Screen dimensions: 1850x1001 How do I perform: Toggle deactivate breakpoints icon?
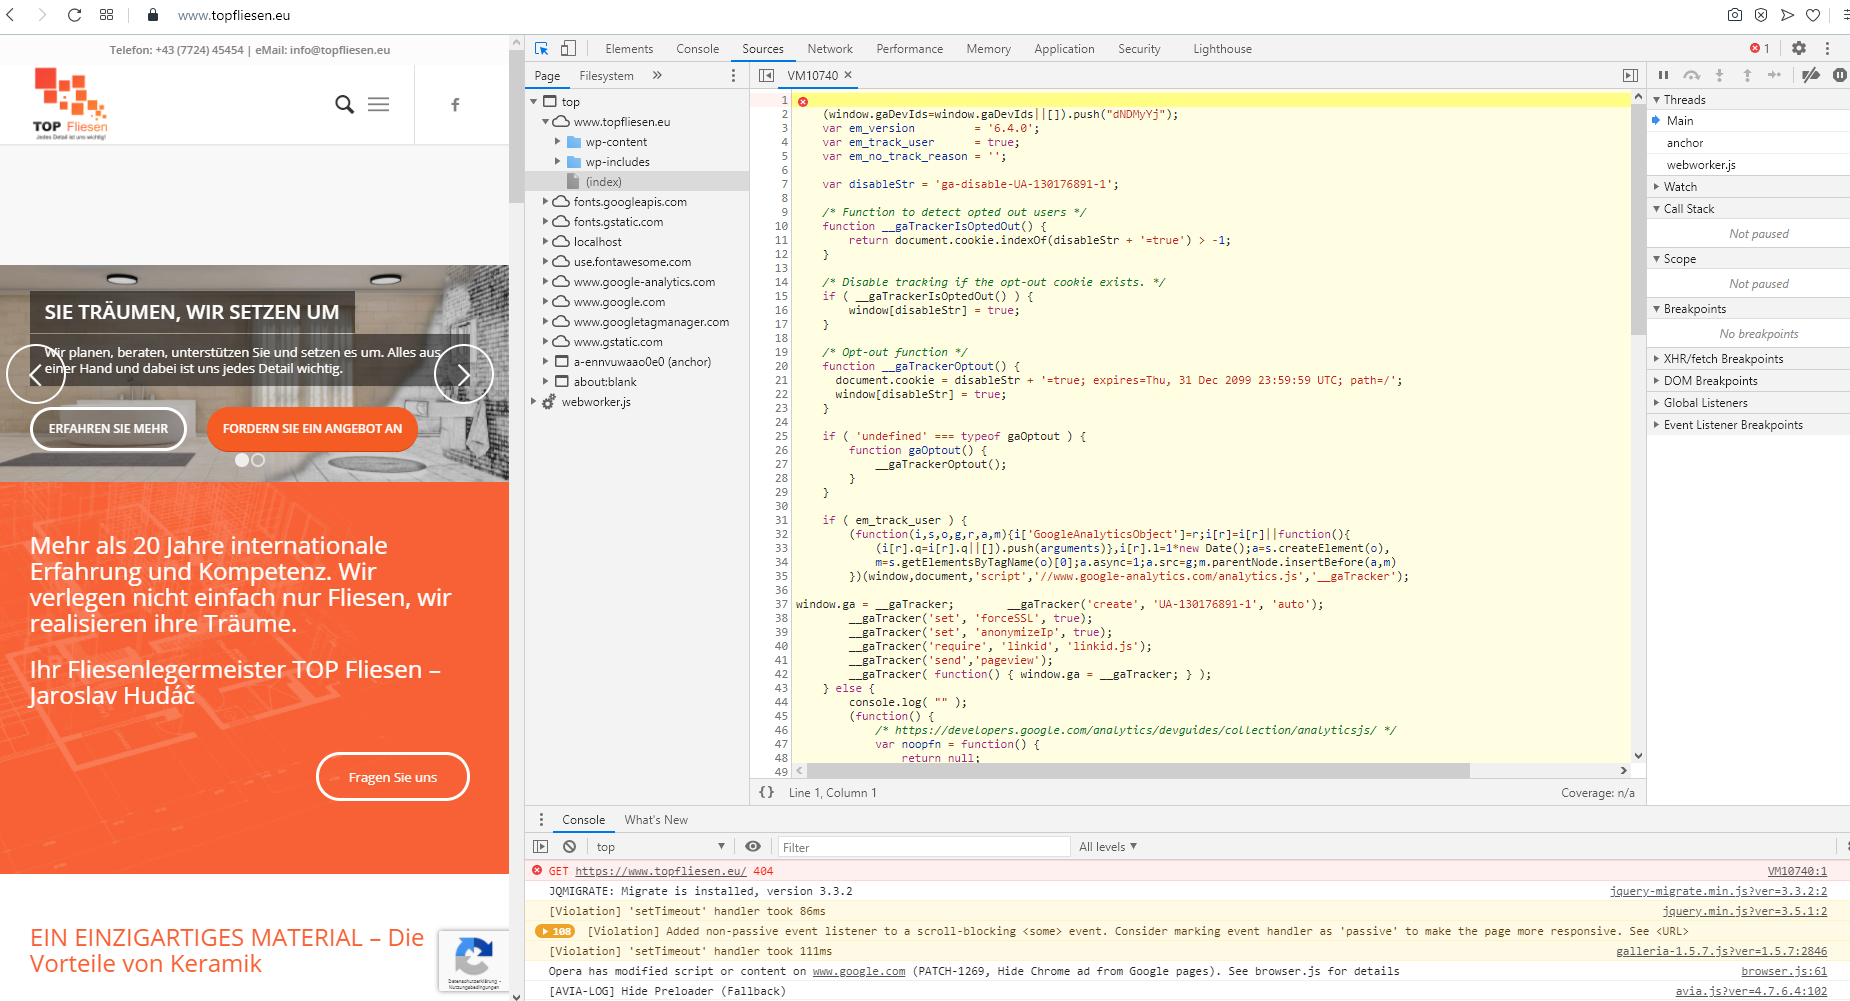(1811, 75)
